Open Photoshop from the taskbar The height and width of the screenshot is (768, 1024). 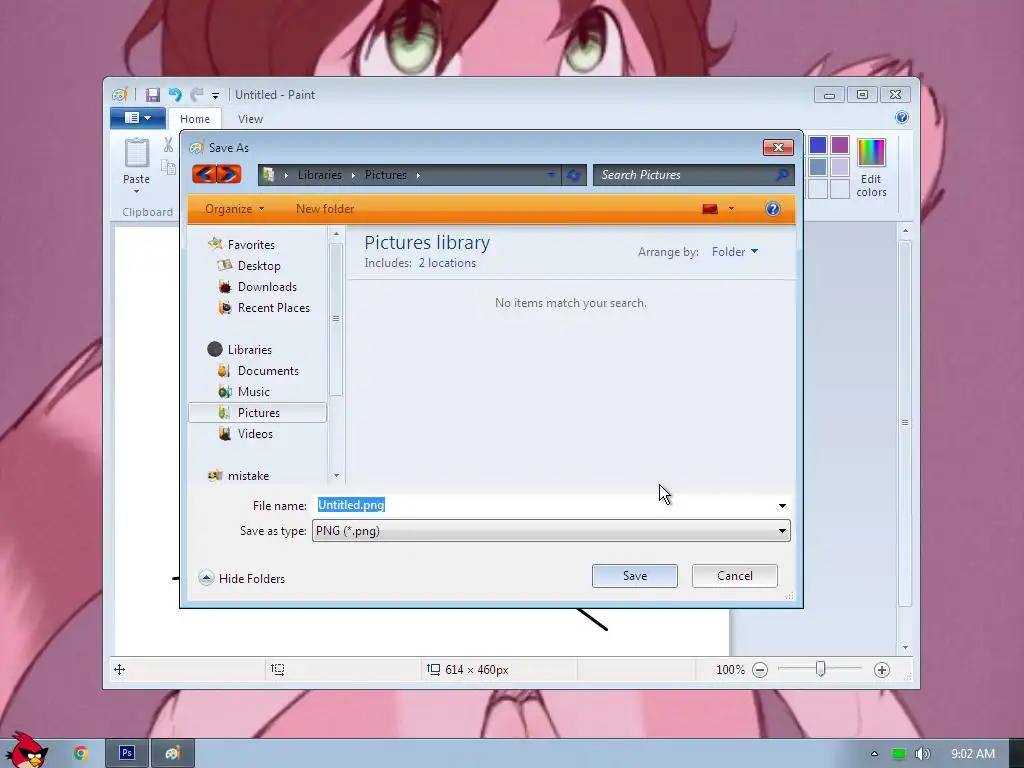(127, 753)
